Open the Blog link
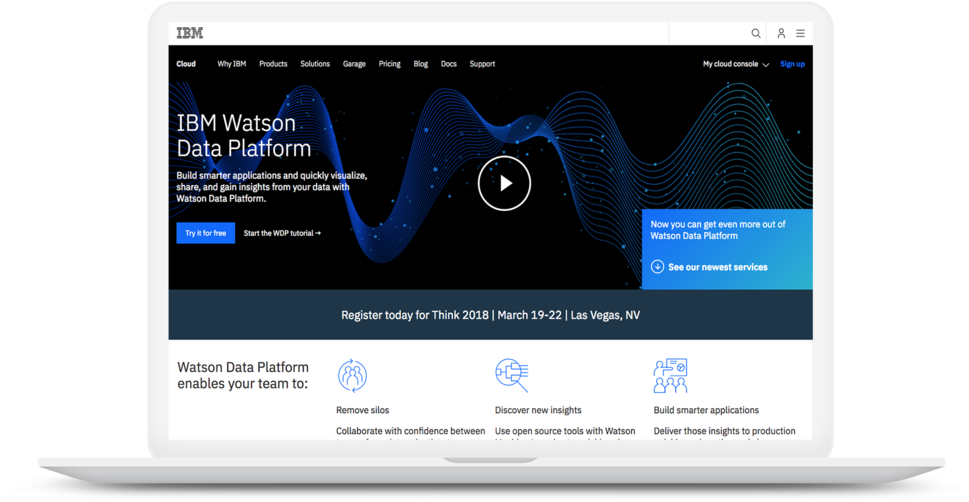Screen dimensions: 969x502 click(421, 64)
